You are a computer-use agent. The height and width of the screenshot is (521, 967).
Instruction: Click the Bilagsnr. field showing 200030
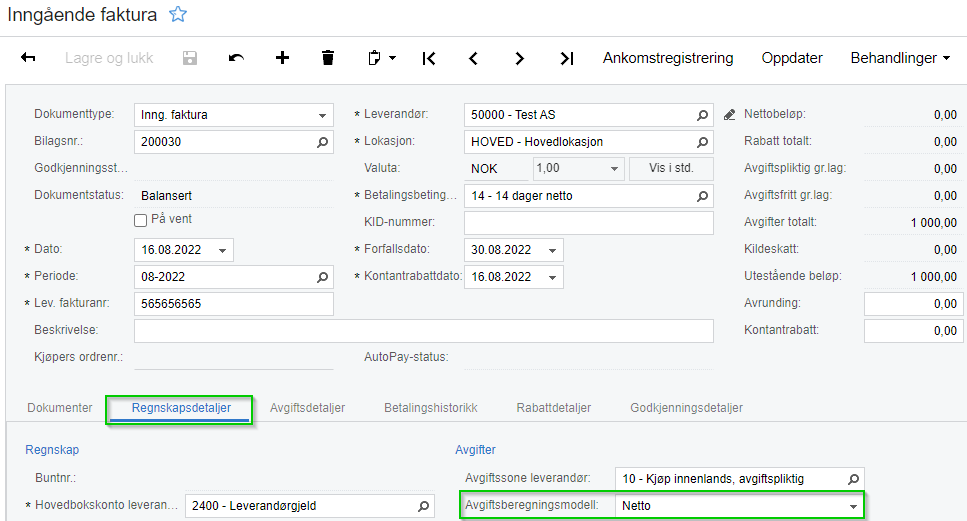(x=234, y=142)
